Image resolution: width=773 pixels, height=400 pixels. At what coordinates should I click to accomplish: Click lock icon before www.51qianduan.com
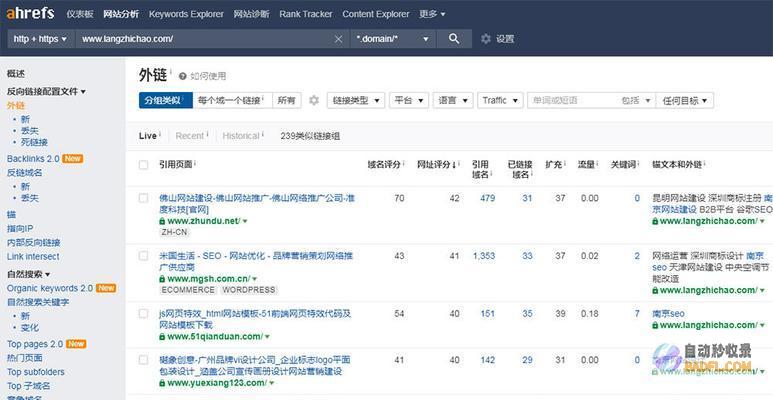point(162,337)
